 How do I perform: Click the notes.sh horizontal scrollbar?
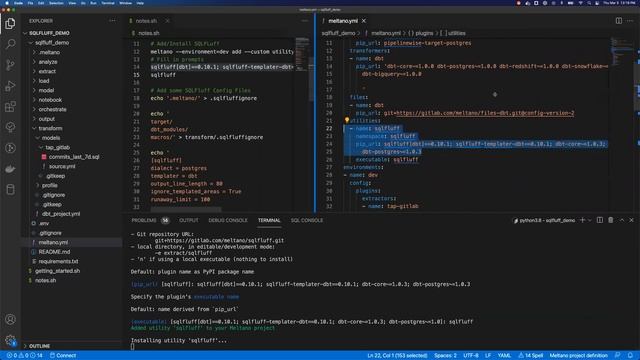[x=186, y=209]
